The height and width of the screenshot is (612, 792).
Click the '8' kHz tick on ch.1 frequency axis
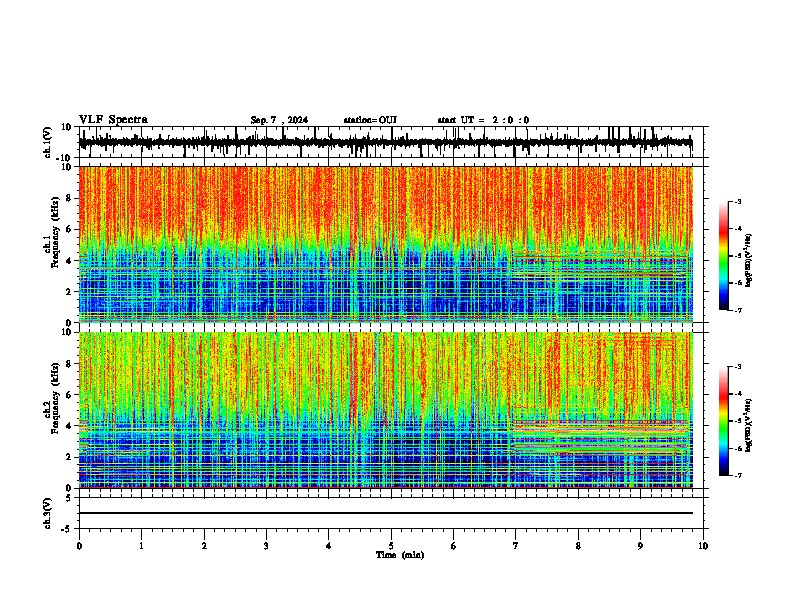click(70, 198)
